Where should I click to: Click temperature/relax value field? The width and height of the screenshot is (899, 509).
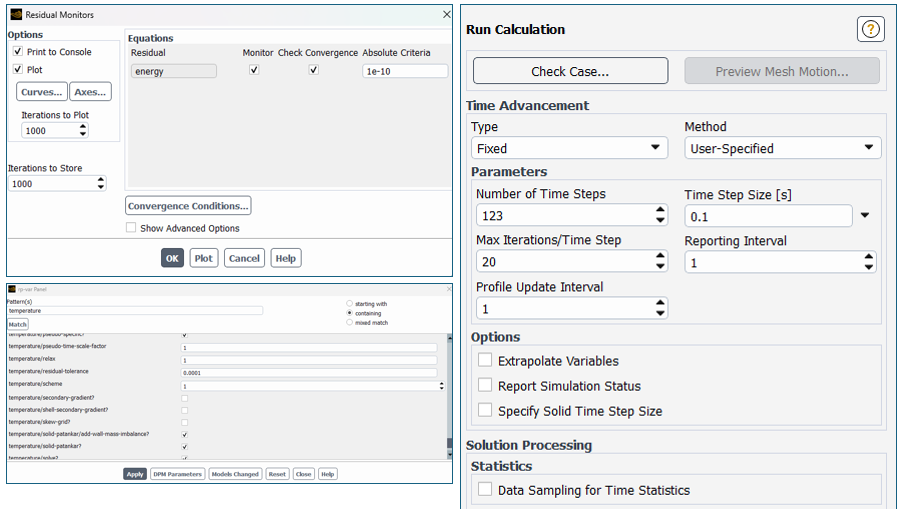point(309,360)
